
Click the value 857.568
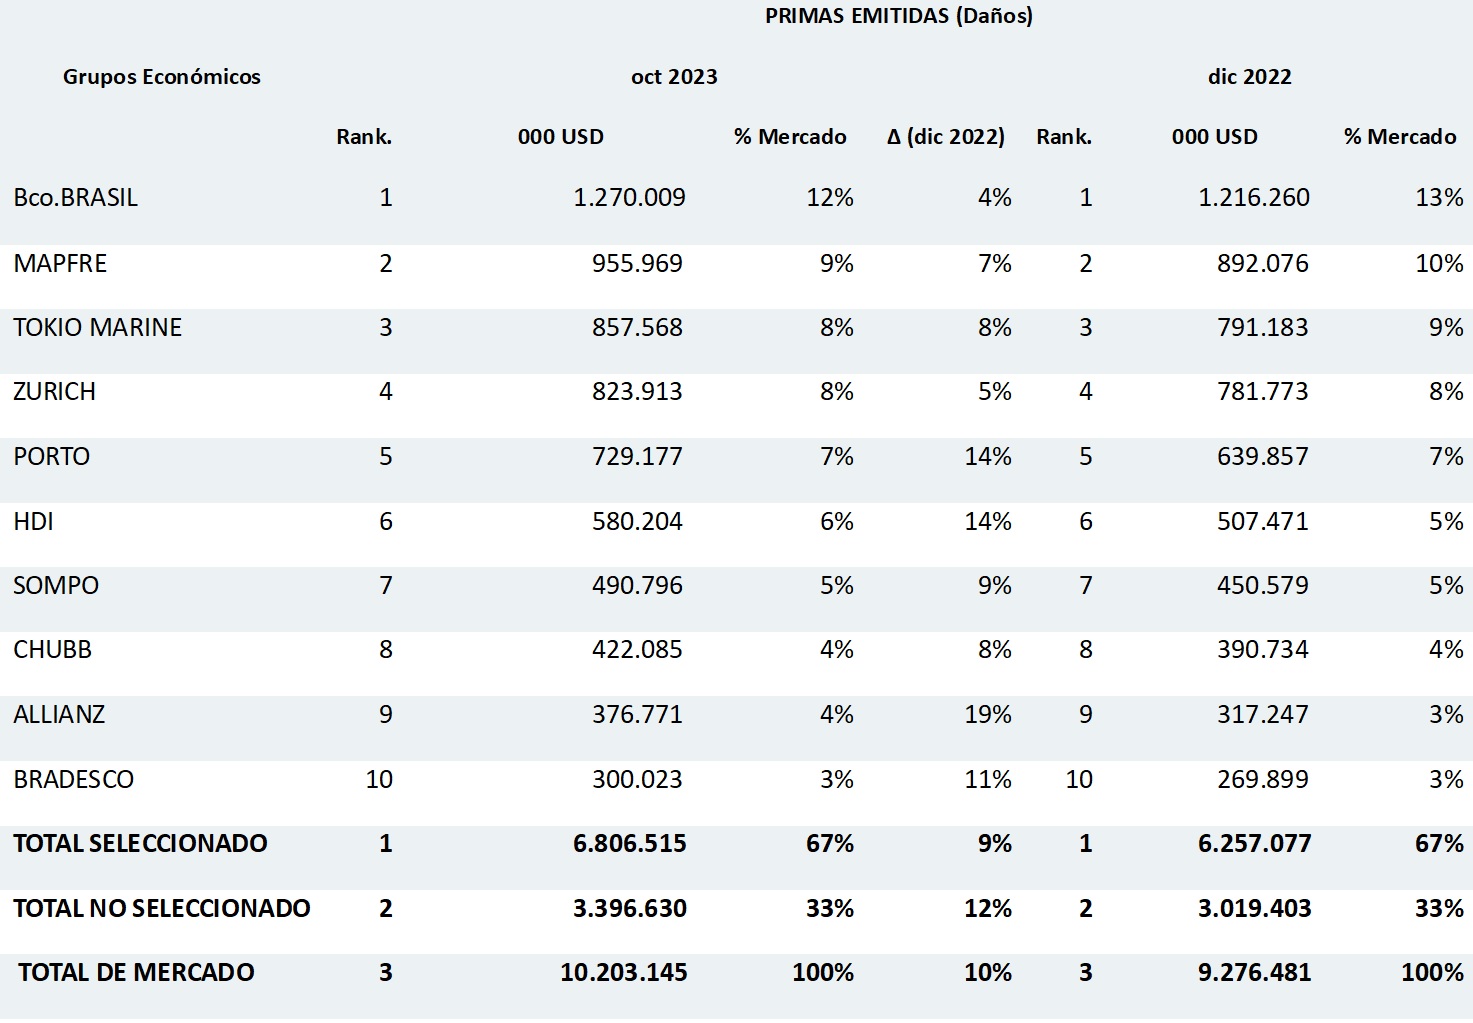pyautogui.click(x=638, y=328)
